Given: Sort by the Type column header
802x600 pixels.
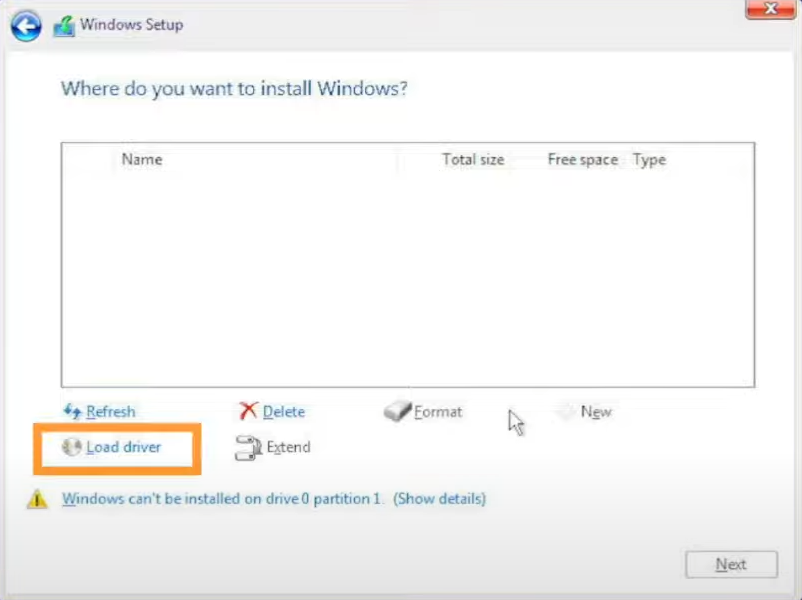Looking at the screenshot, I should pyautogui.click(x=649, y=160).
